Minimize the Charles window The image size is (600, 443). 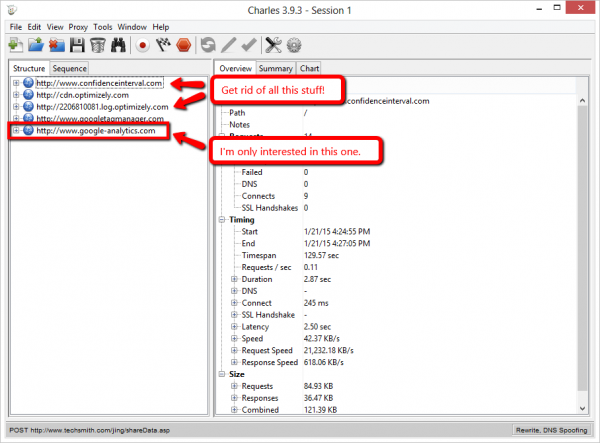[539, 9]
